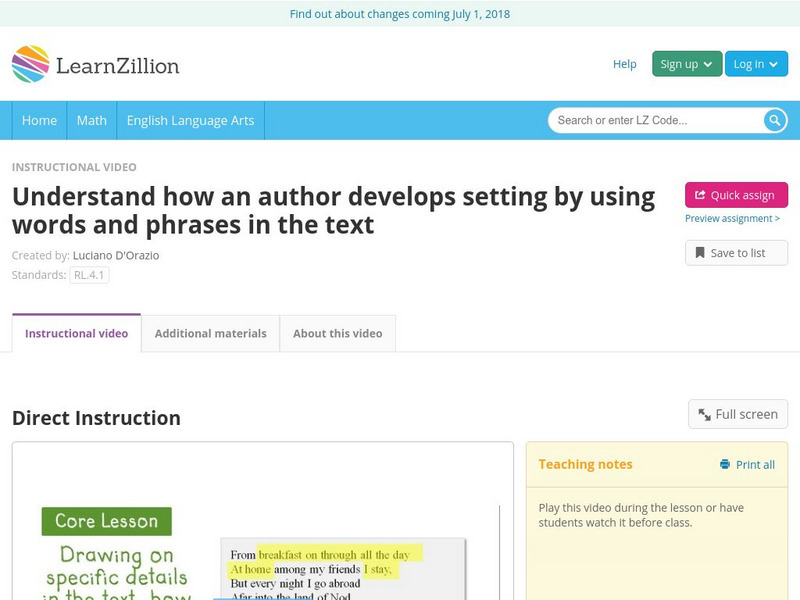
Task: Switch to About this video tab
Action: tap(338, 333)
